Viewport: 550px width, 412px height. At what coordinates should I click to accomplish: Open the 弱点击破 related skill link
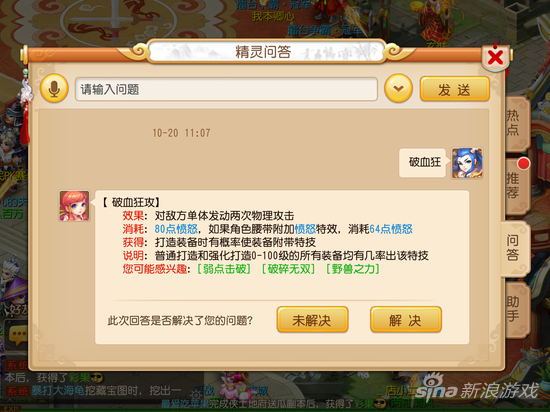click(x=224, y=269)
